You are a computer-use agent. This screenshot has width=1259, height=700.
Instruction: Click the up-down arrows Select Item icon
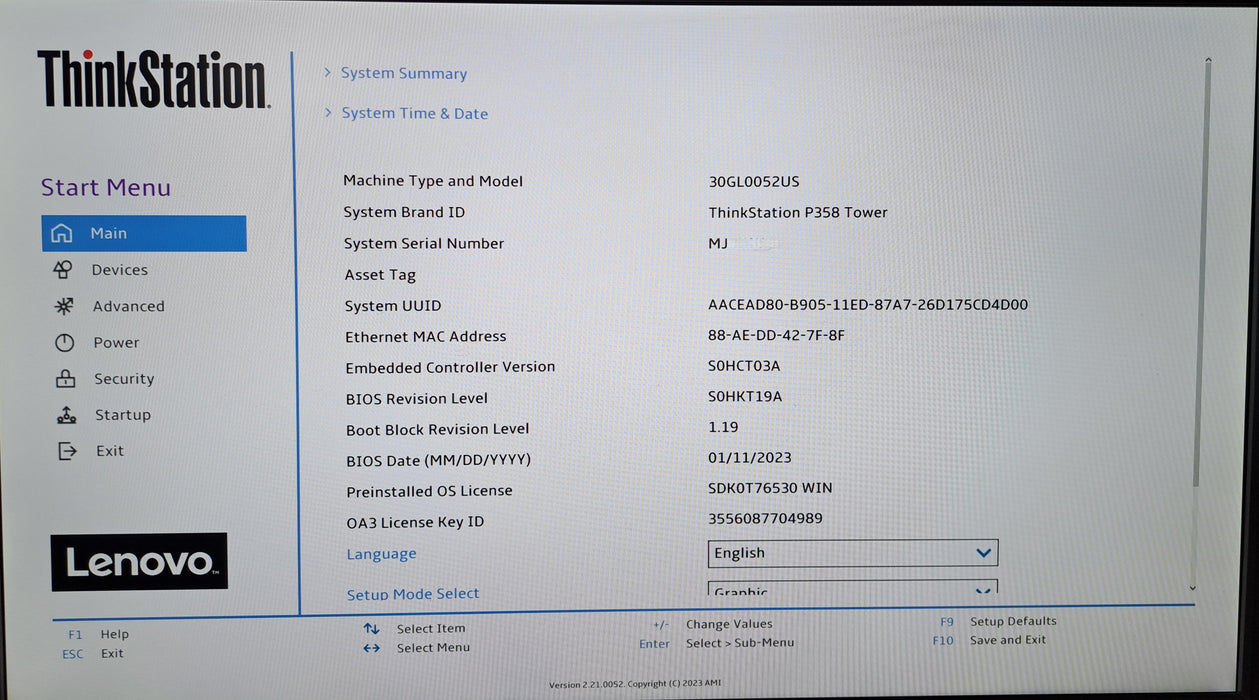click(x=371, y=629)
